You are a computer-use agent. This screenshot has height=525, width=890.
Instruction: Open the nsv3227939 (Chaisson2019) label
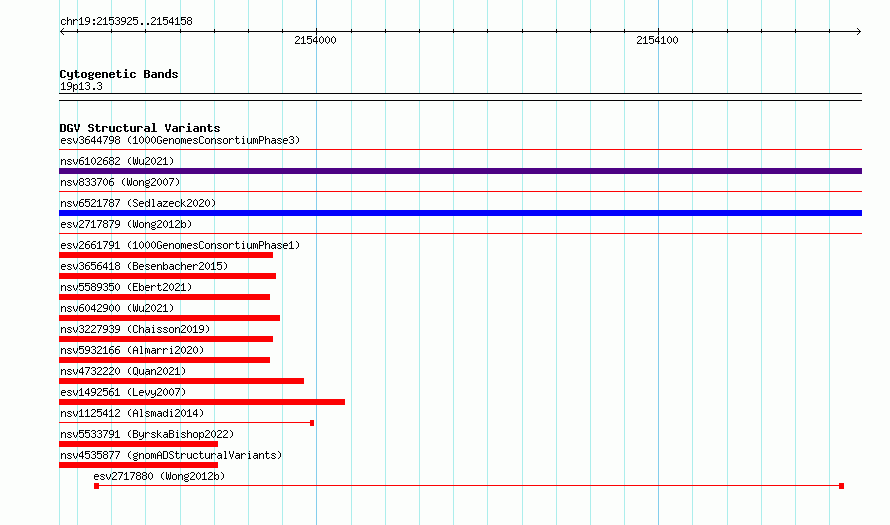click(135, 329)
